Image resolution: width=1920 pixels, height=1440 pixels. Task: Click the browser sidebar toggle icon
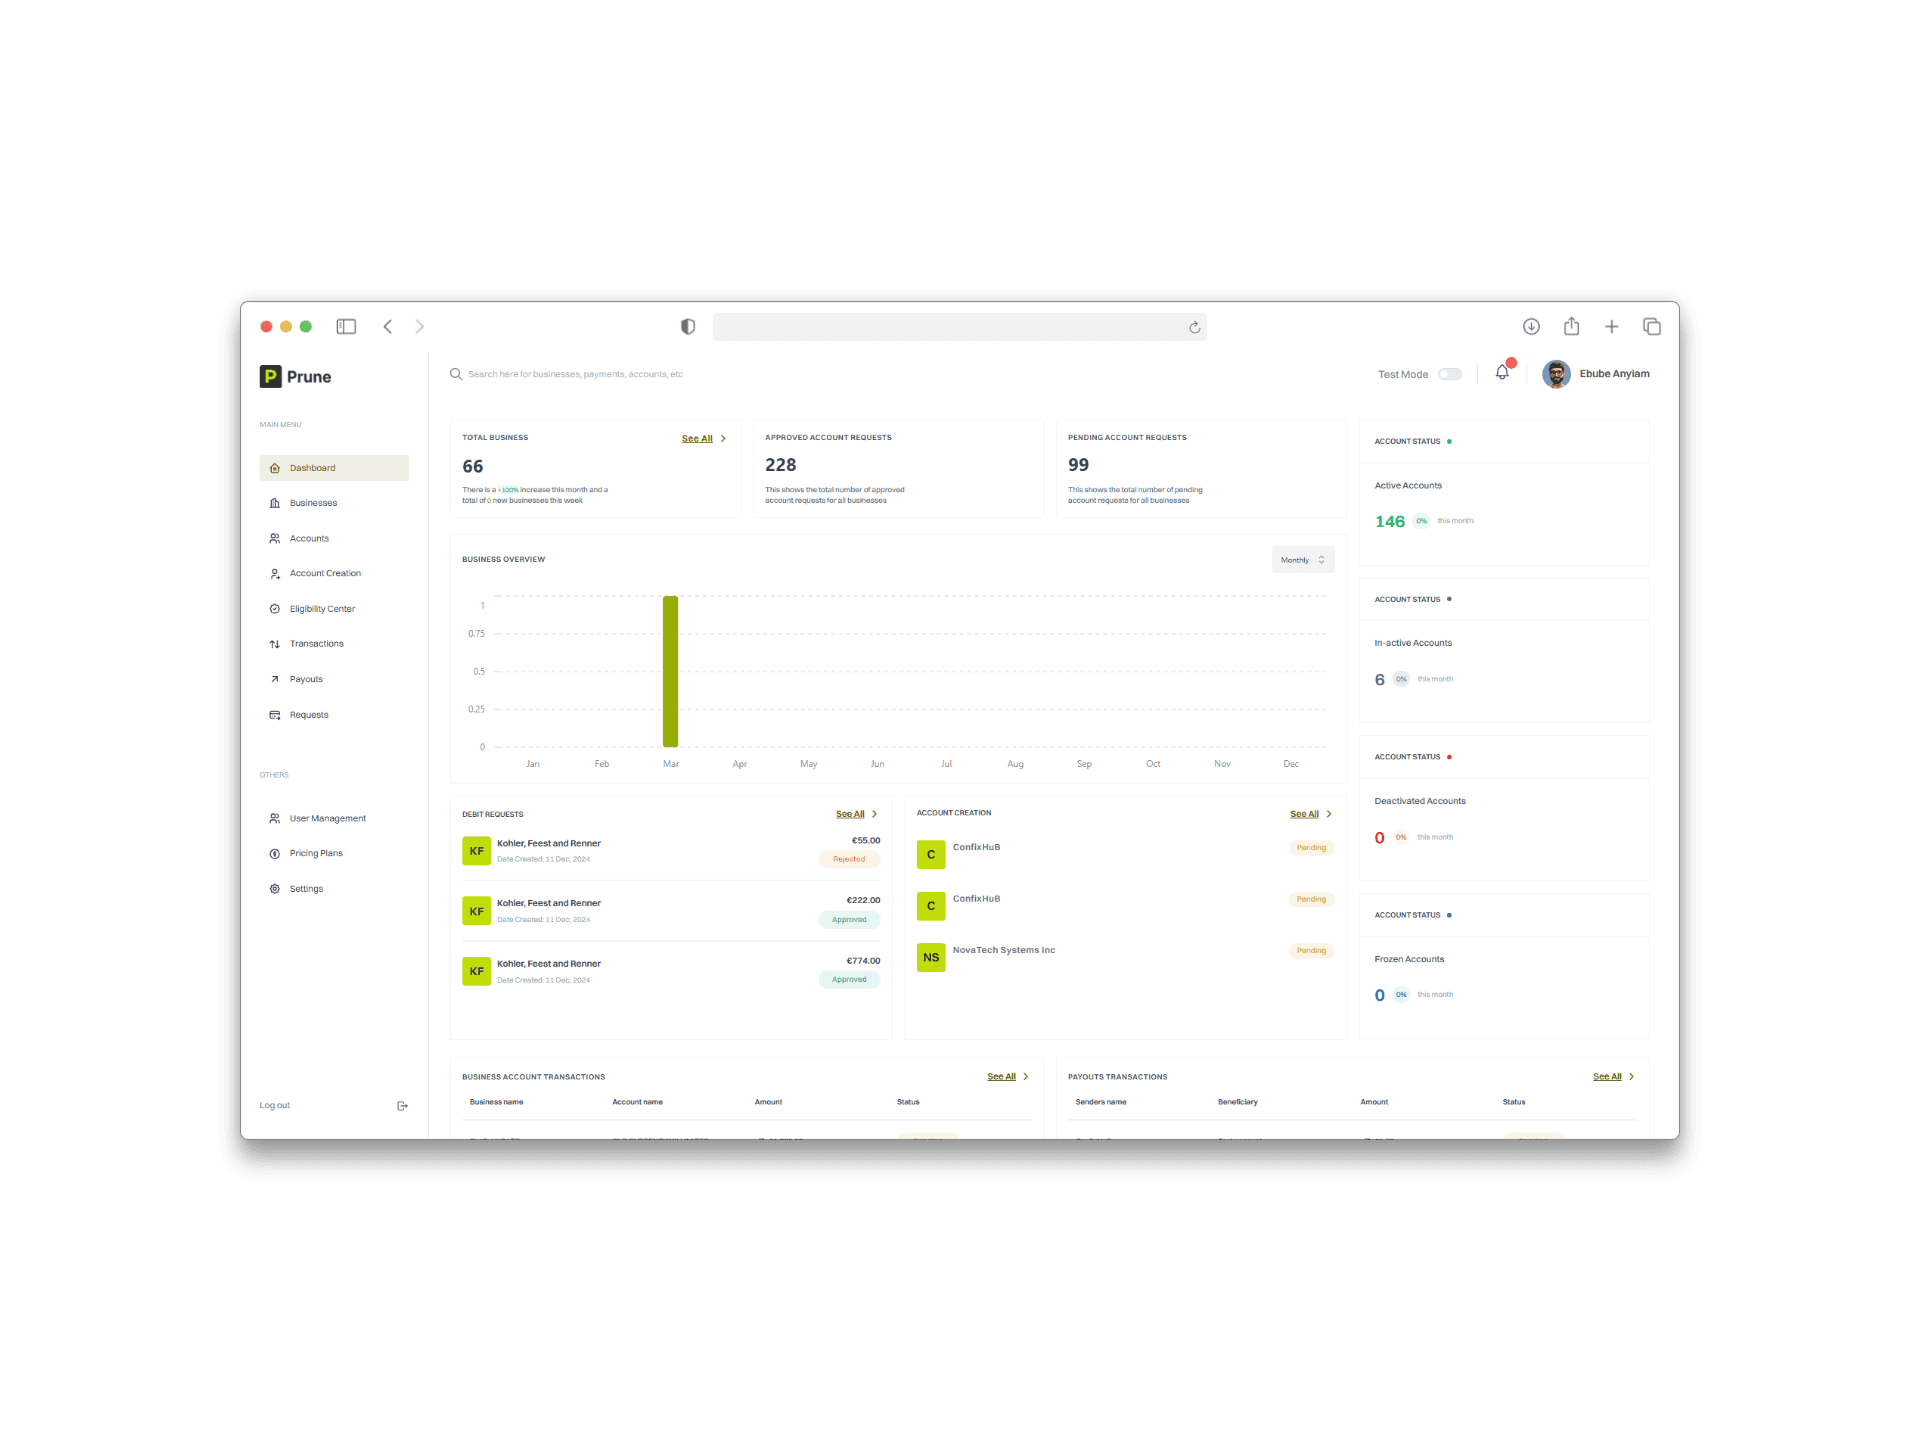(346, 327)
